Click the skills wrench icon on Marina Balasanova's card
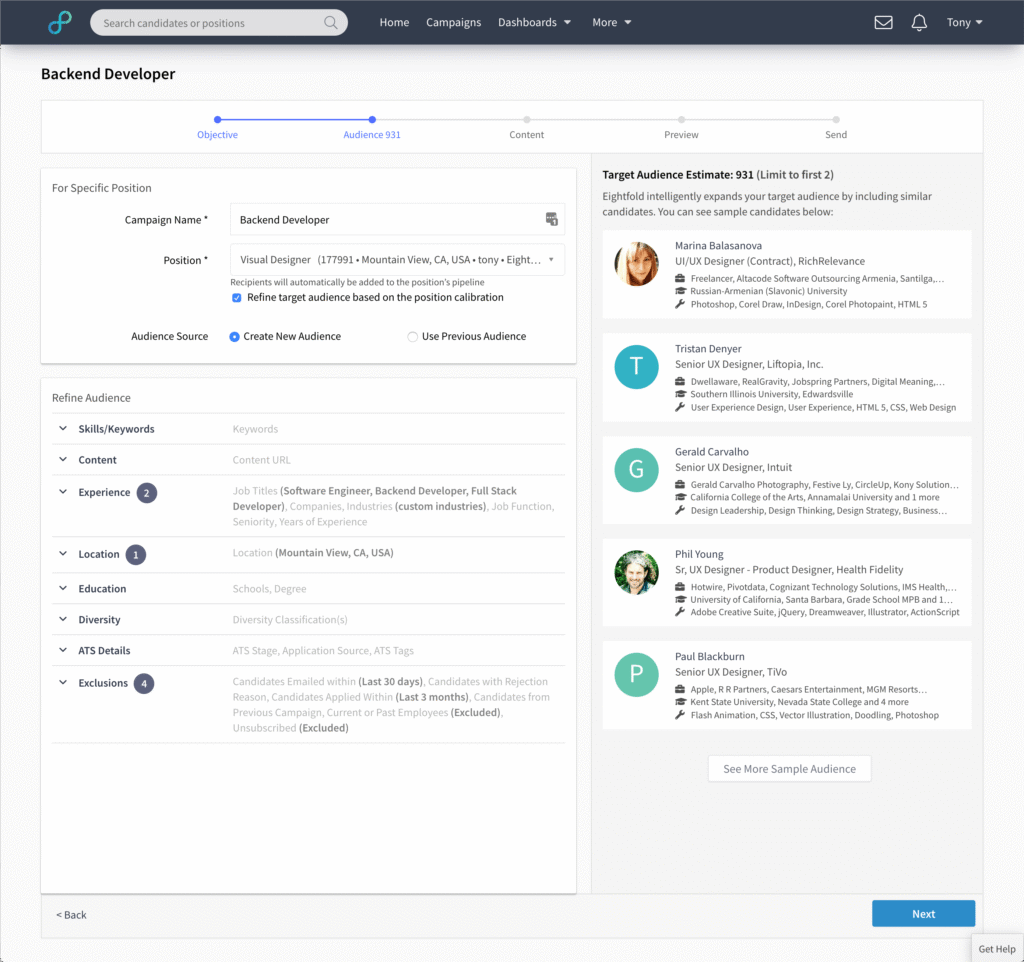 point(682,304)
